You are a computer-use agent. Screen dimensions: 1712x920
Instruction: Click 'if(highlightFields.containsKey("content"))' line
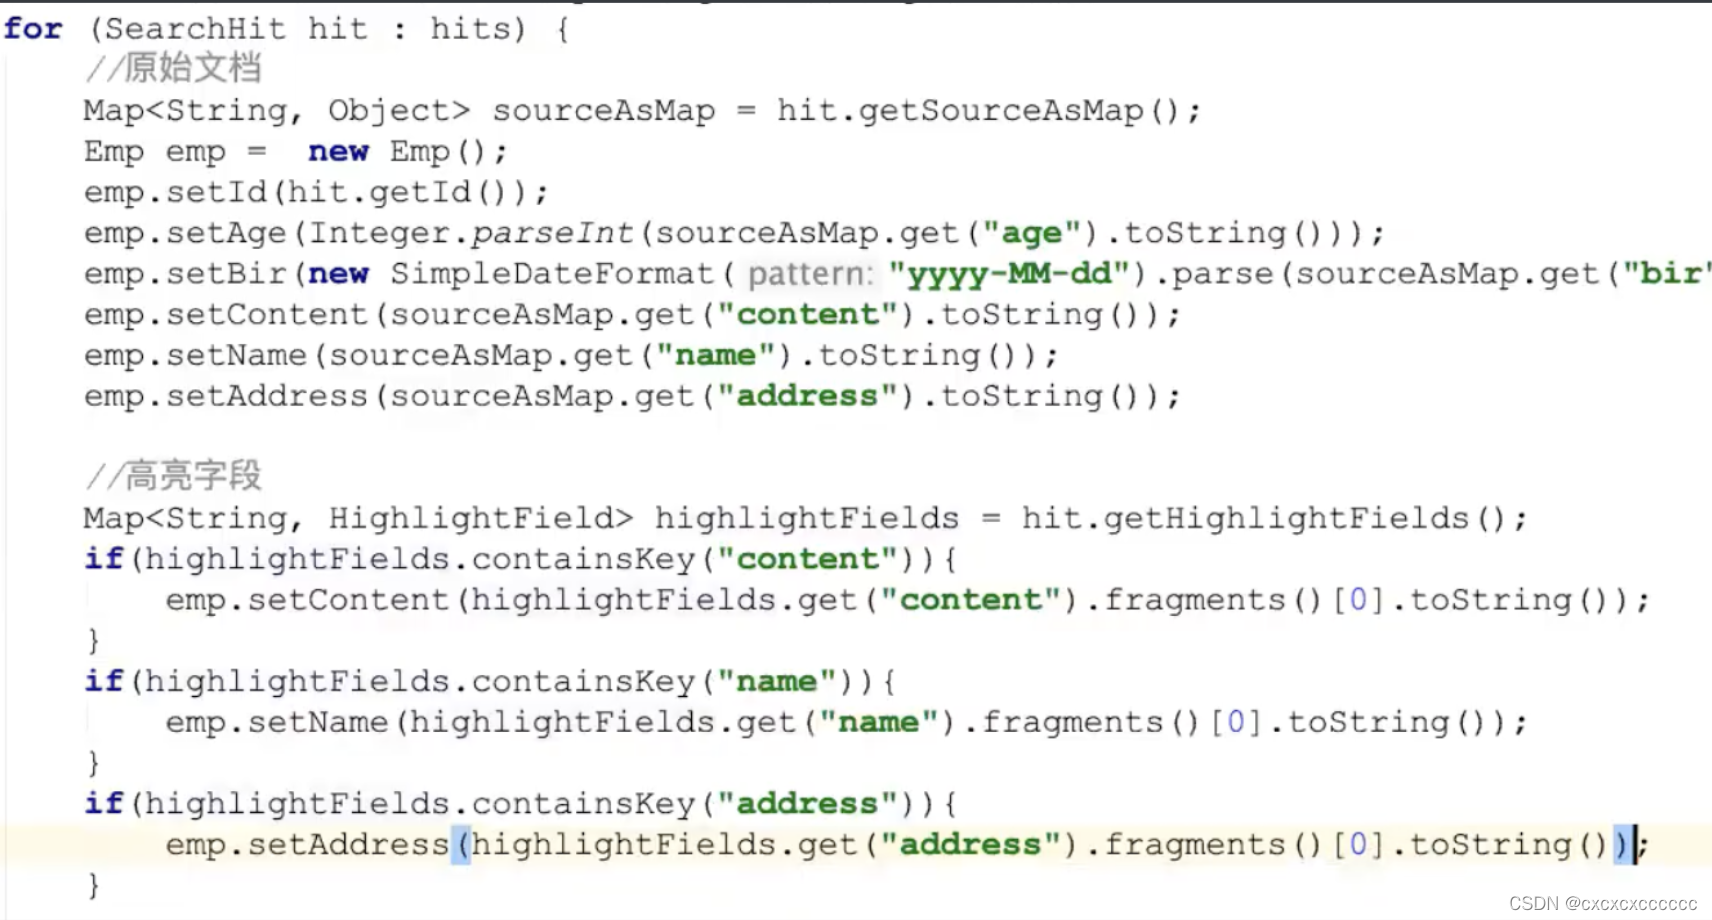pyautogui.click(x=521, y=559)
